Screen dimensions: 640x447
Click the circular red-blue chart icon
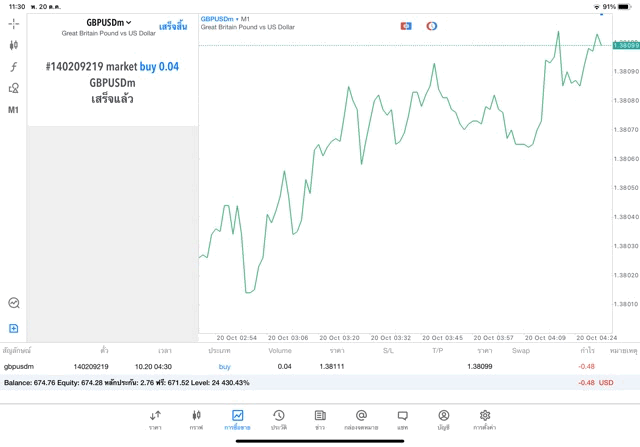[431, 26]
